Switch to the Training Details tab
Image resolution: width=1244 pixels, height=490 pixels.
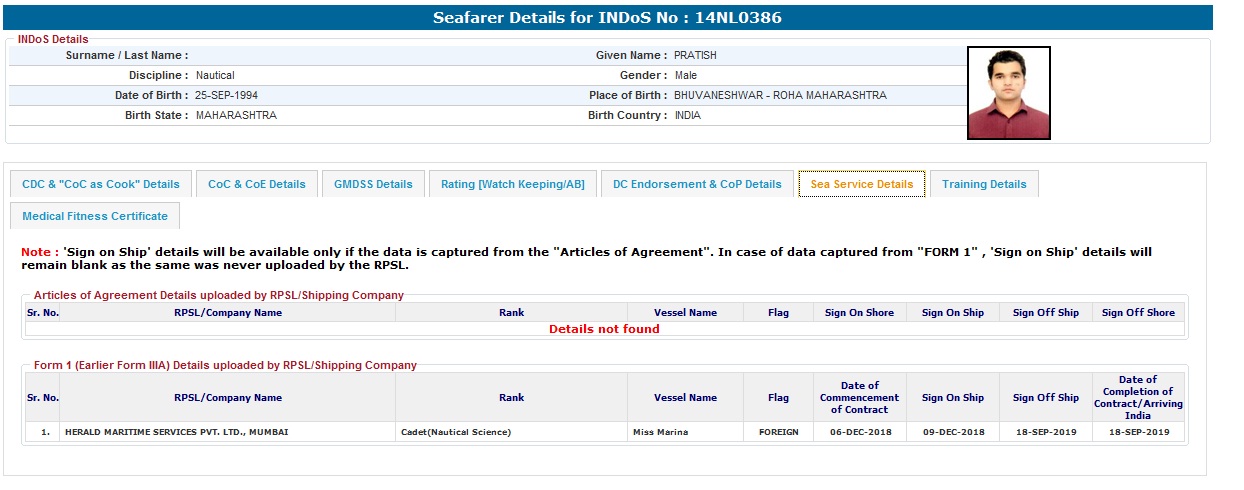pyautogui.click(x=984, y=184)
